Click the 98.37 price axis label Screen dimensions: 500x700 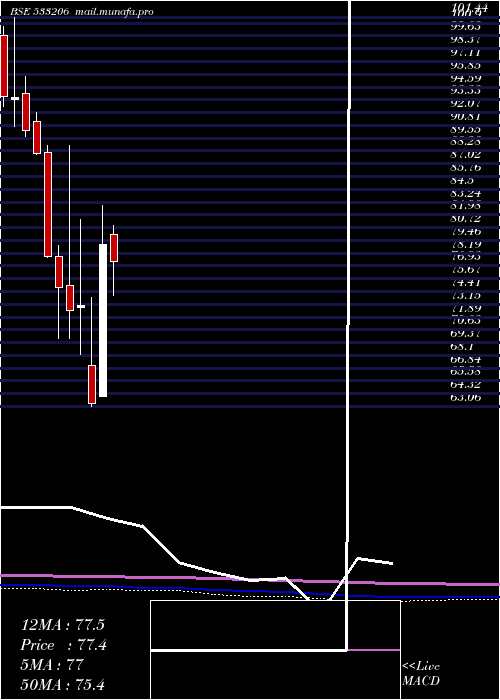click(x=466, y=40)
